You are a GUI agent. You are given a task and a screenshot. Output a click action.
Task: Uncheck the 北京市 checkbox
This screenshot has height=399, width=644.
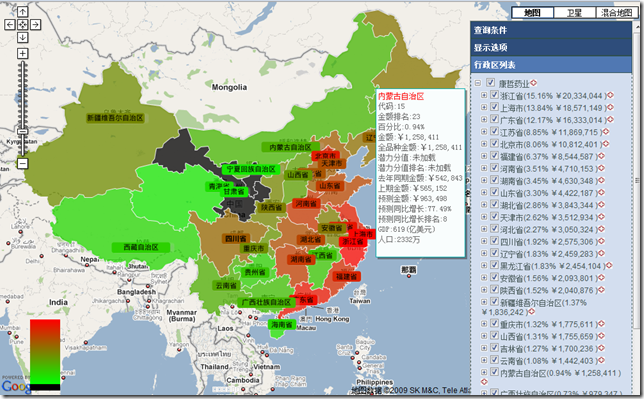pyautogui.click(x=494, y=143)
